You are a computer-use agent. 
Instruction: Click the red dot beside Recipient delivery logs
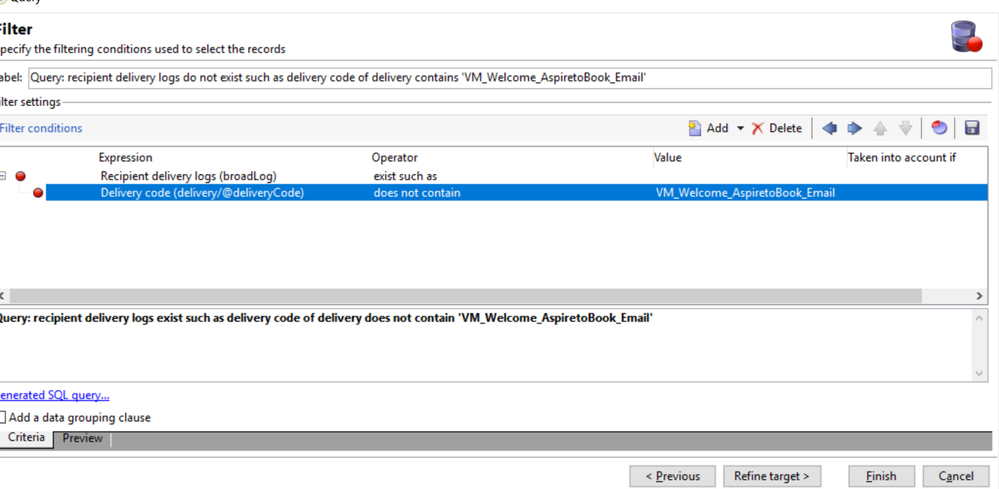point(20,176)
